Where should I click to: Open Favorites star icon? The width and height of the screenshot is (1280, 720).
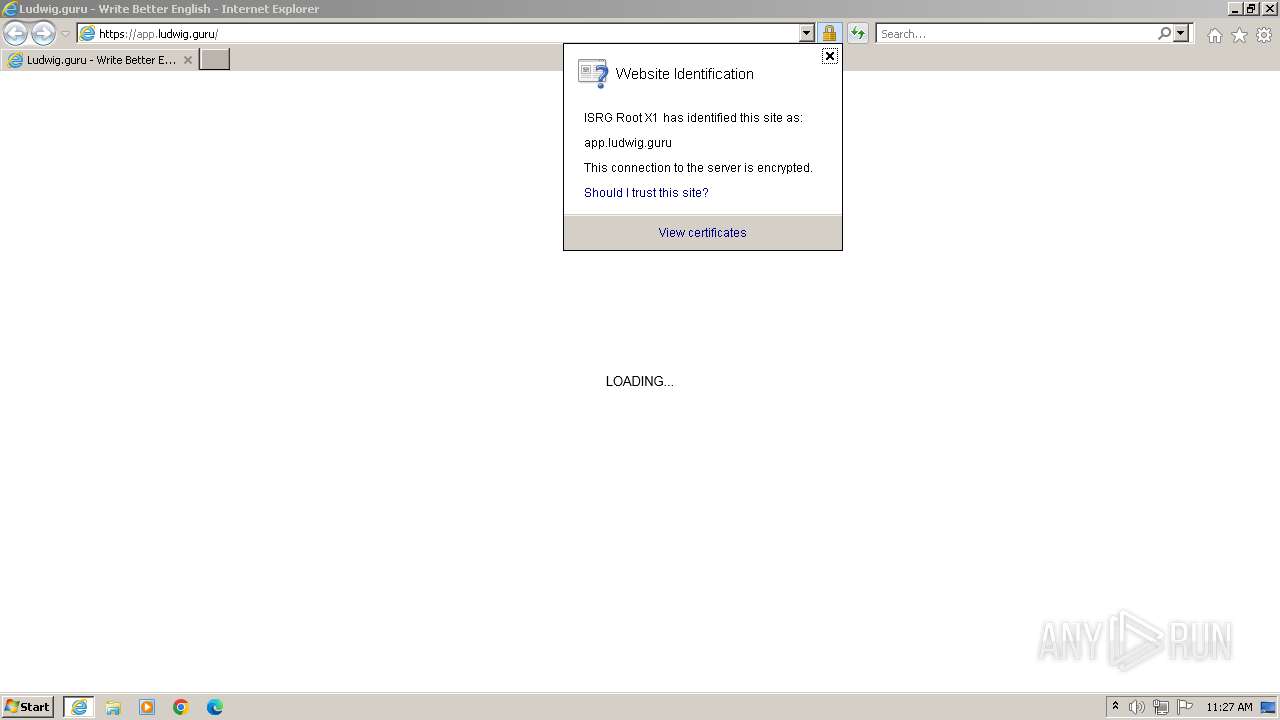(1239, 35)
